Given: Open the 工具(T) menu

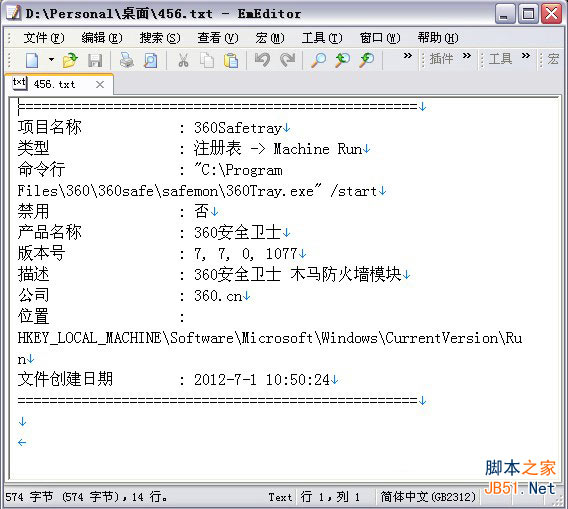Looking at the screenshot, I should pyautogui.click(x=322, y=38).
